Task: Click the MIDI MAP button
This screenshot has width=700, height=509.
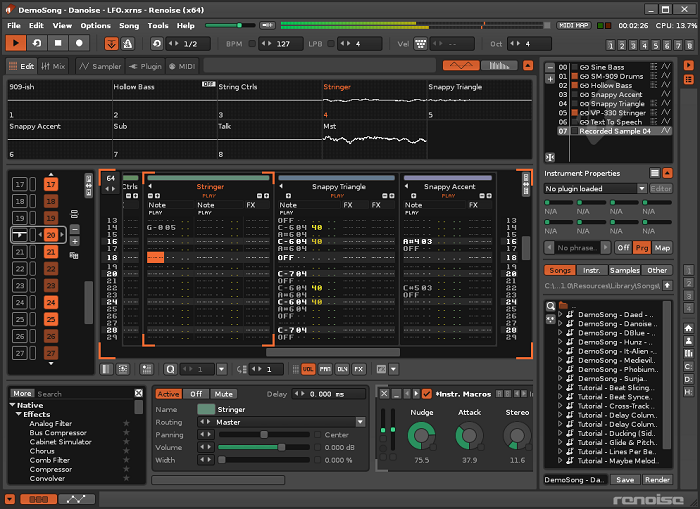Action: (x=574, y=25)
